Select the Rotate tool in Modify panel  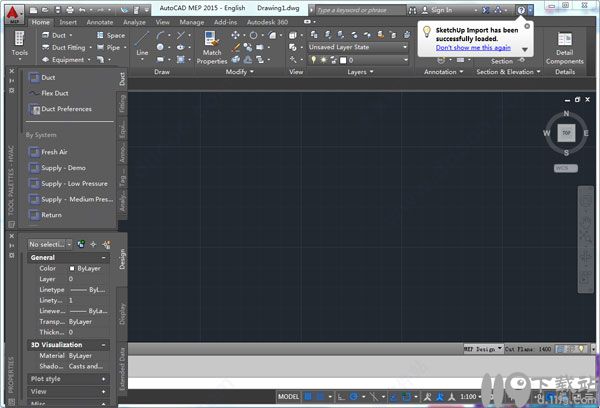253,35
